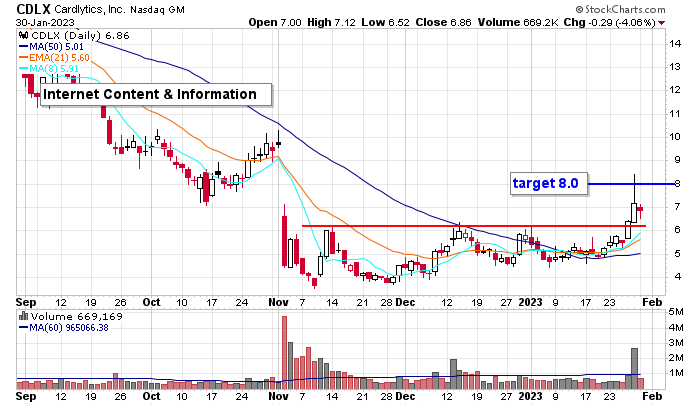
Task: Click the red down-triangle change indicator
Action: pyautogui.click(x=662, y=23)
